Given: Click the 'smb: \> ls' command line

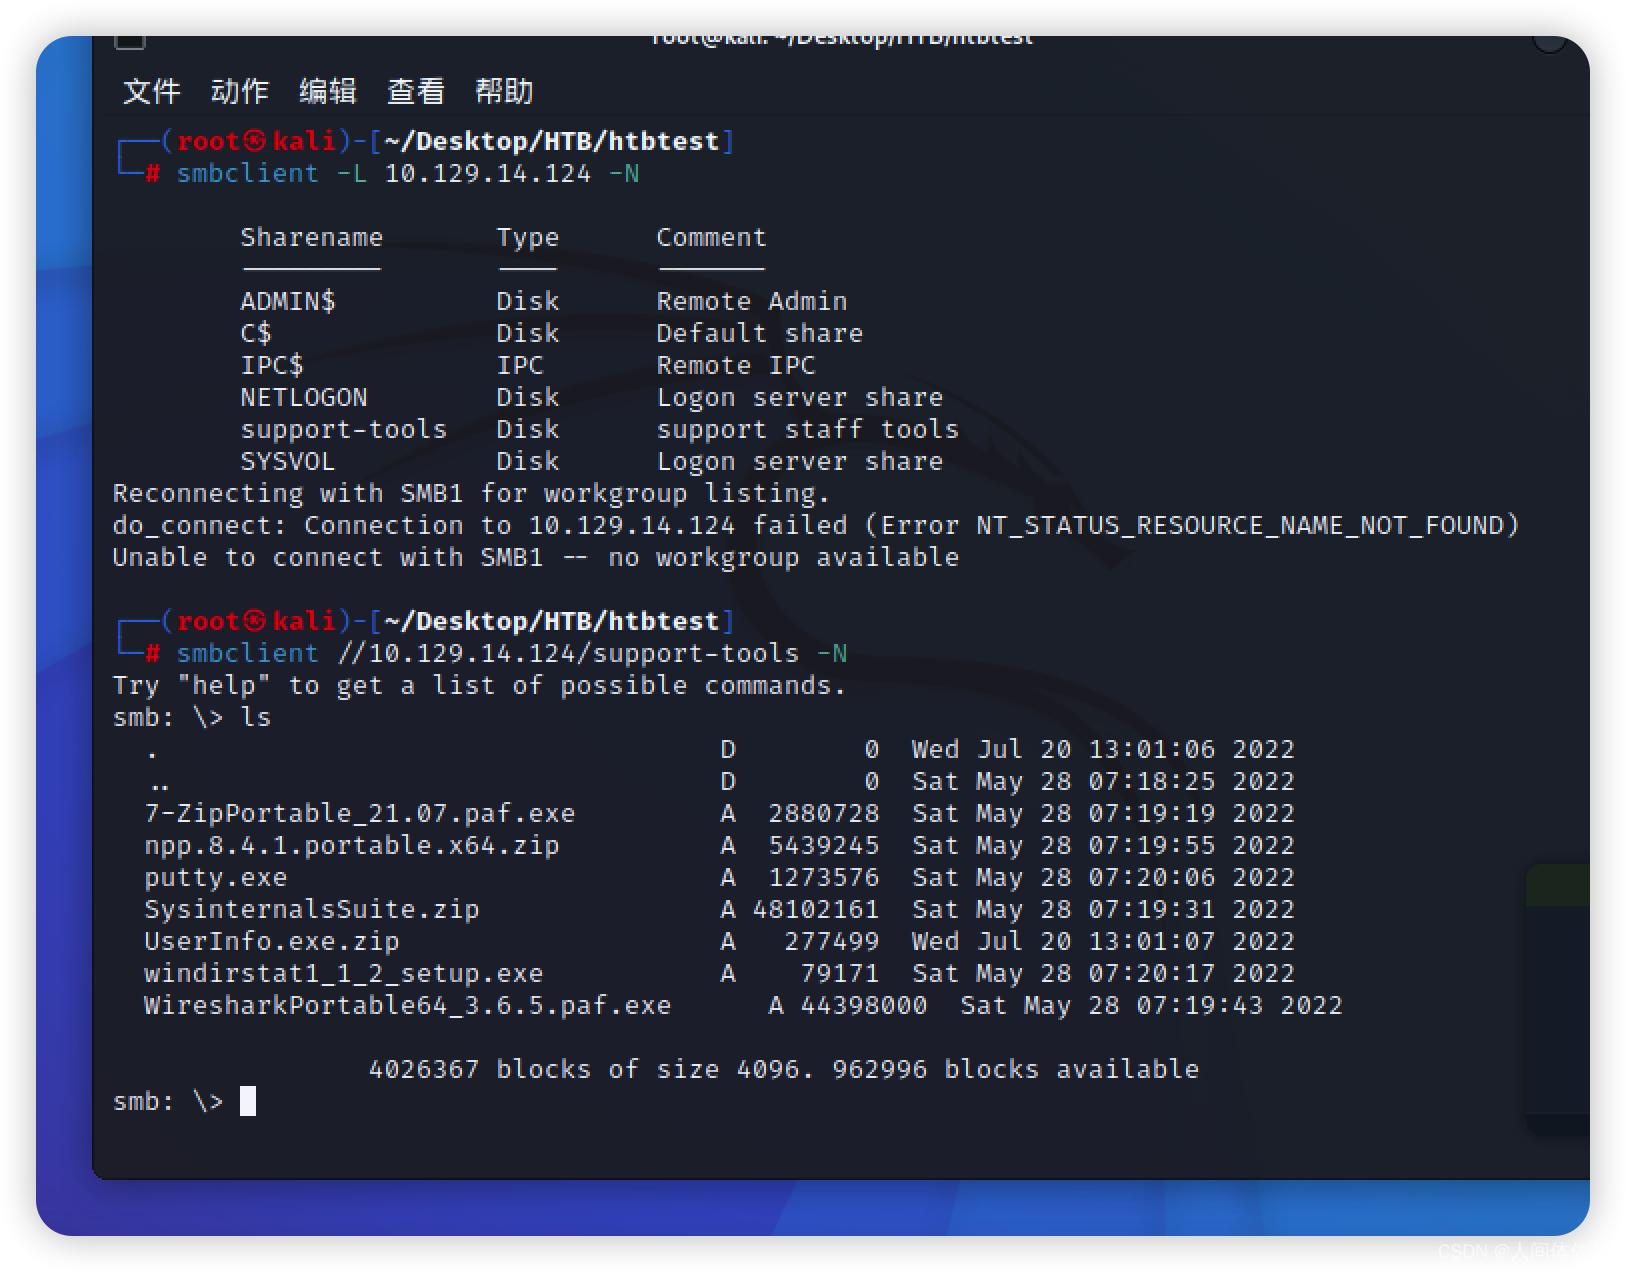Looking at the screenshot, I should pos(192,717).
